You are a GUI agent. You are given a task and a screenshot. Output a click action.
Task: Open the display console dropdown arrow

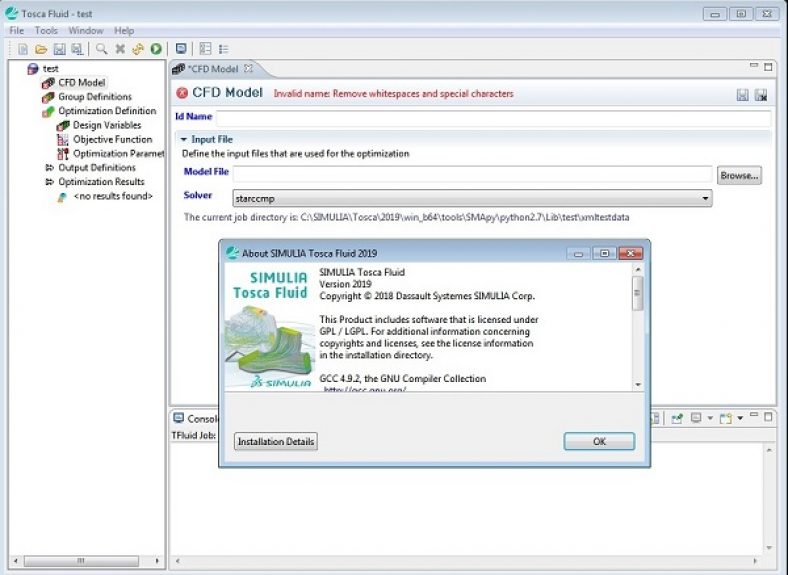coord(710,418)
